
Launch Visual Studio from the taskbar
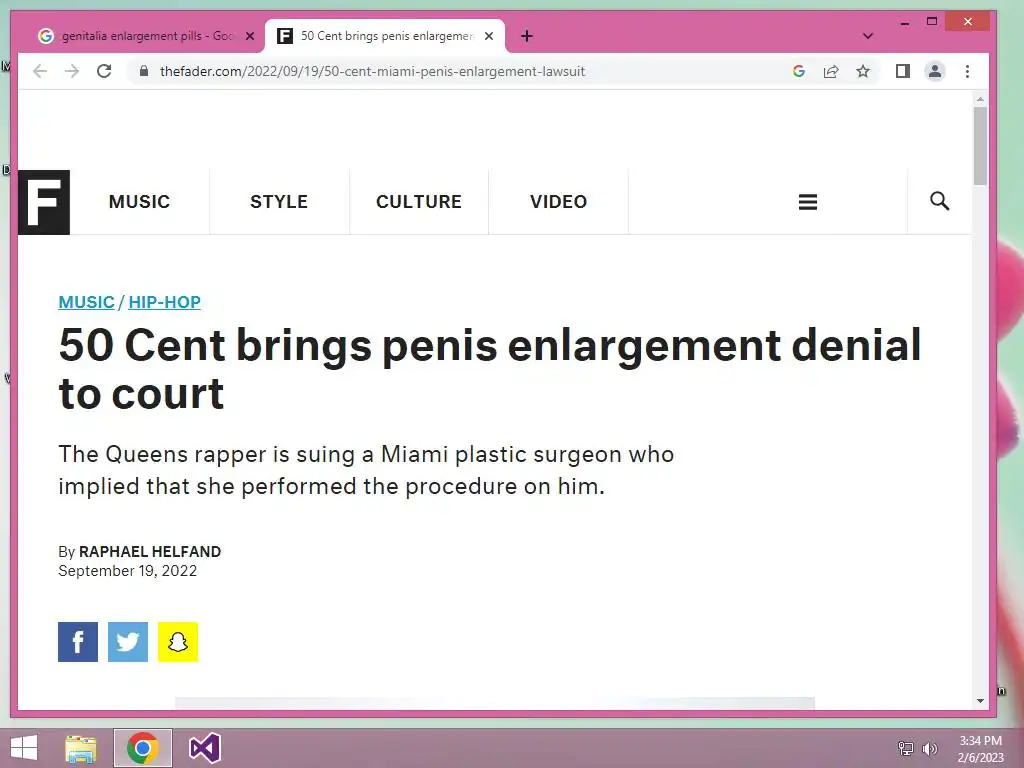click(x=204, y=748)
